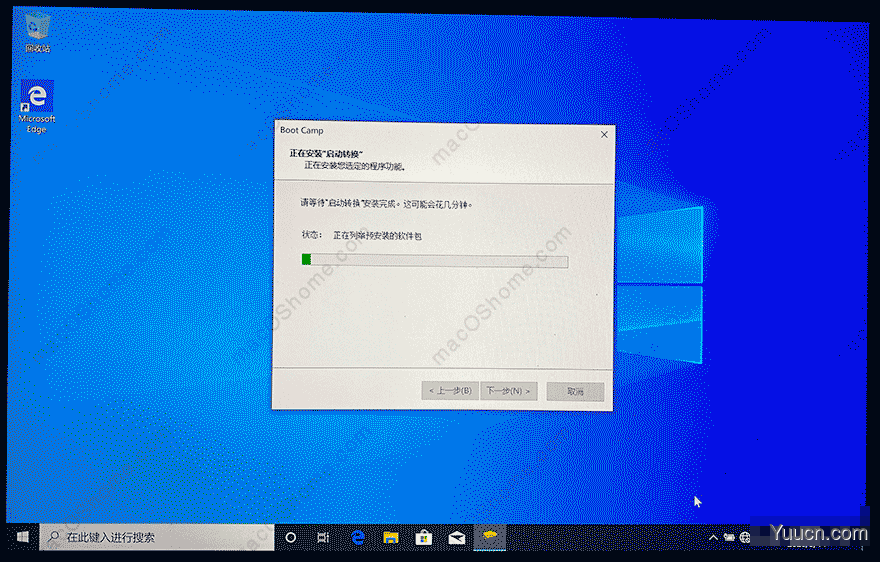The image size is (880, 562).
Task: Close the Boot Camp dialog
Action: coord(604,135)
